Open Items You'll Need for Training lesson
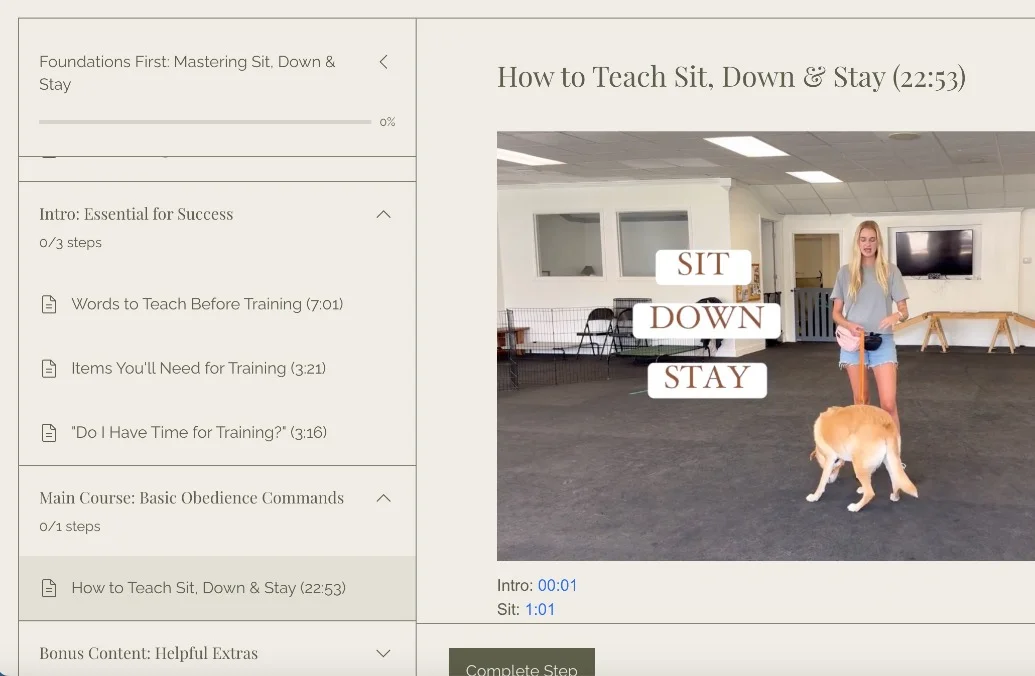 click(x=198, y=369)
